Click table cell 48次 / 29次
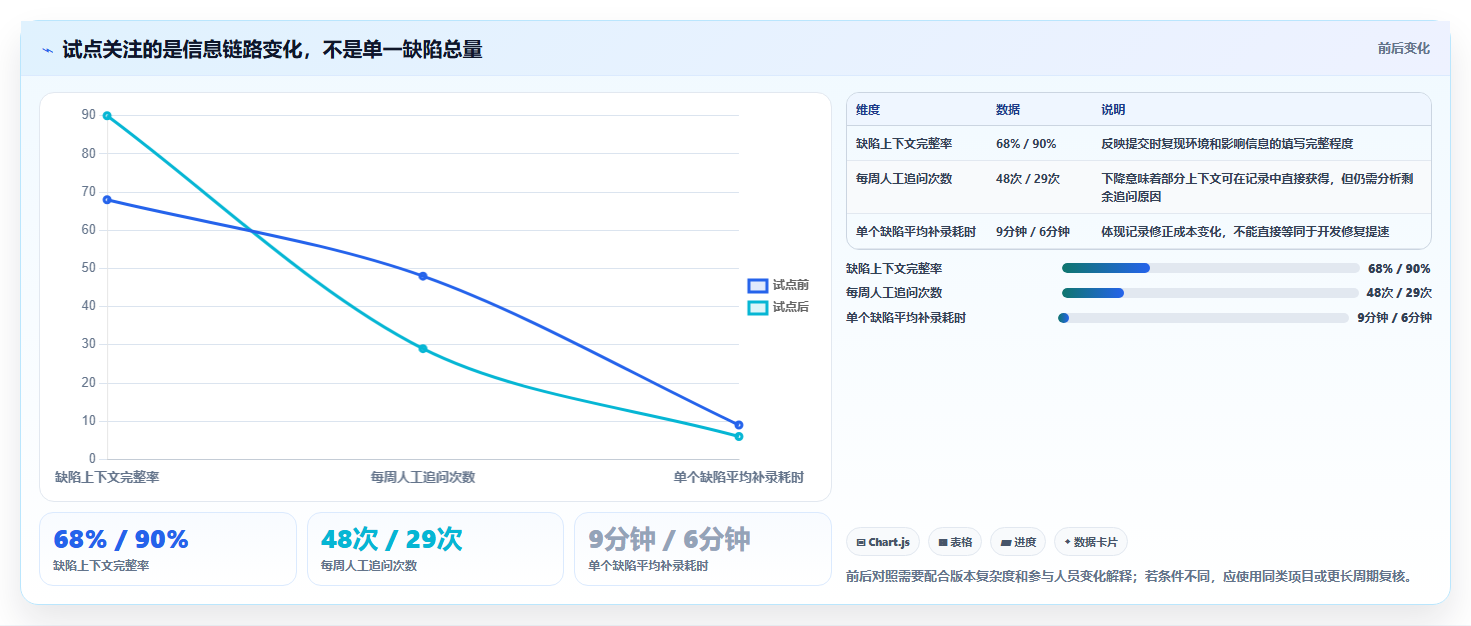The height and width of the screenshot is (626, 1471). click(x=1028, y=179)
